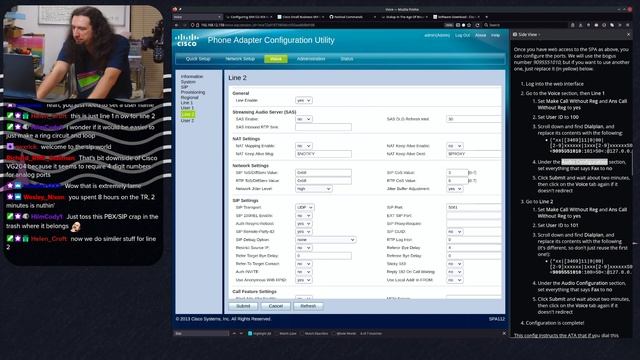
Task: Open the Line Enable dropdown
Action: click(304, 100)
